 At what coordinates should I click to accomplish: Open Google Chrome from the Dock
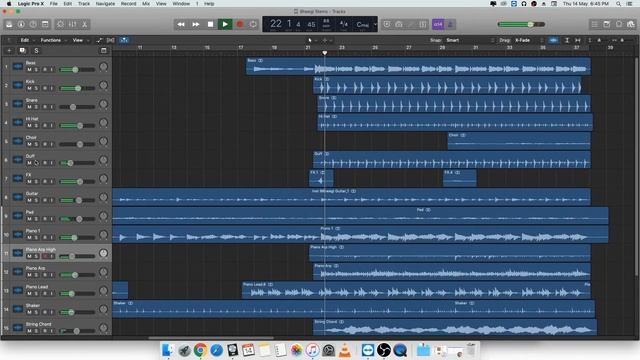coord(200,350)
